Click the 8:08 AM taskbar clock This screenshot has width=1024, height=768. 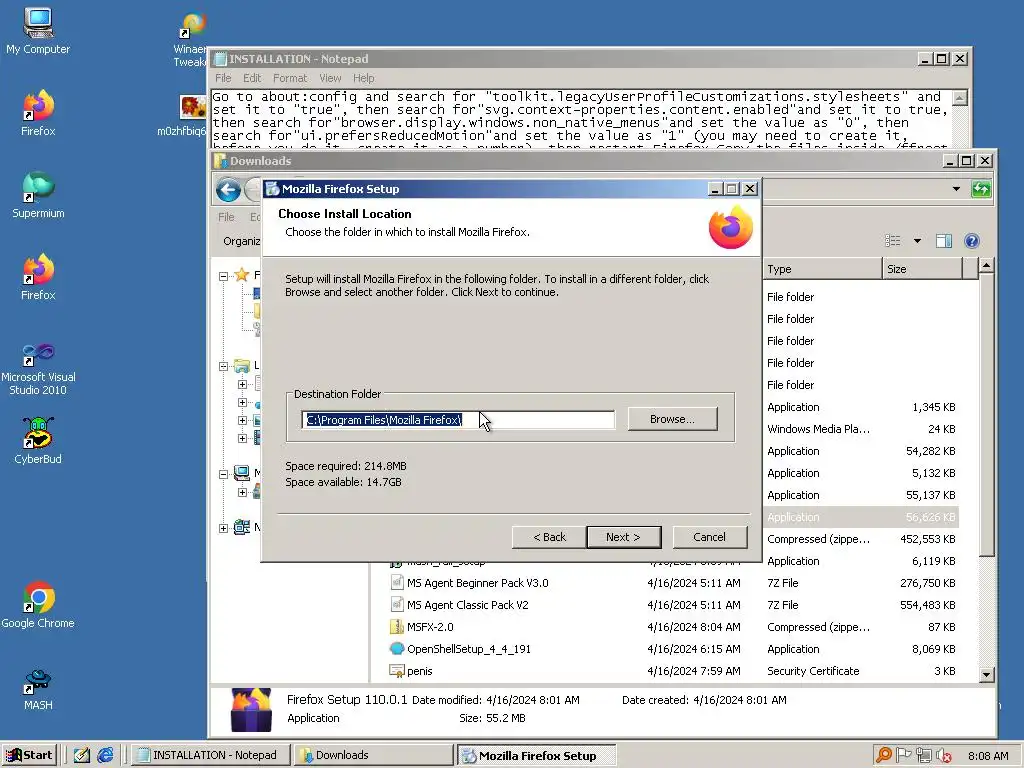(x=988, y=756)
